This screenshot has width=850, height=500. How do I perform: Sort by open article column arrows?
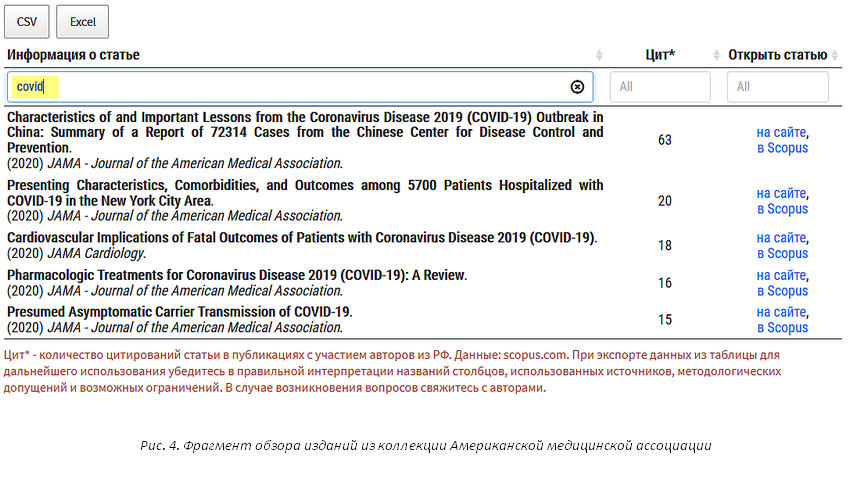(835, 55)
